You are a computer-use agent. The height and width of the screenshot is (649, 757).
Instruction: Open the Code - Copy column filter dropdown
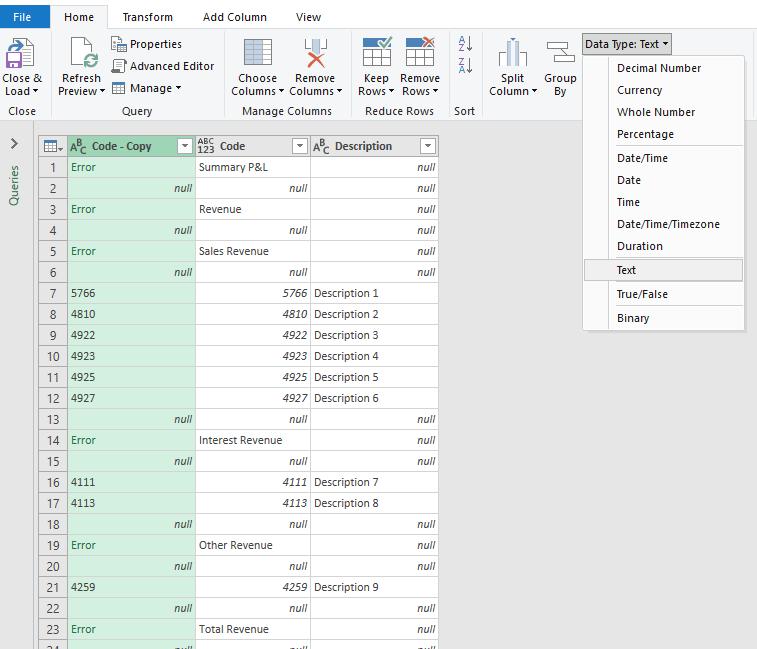coord(185,146)
